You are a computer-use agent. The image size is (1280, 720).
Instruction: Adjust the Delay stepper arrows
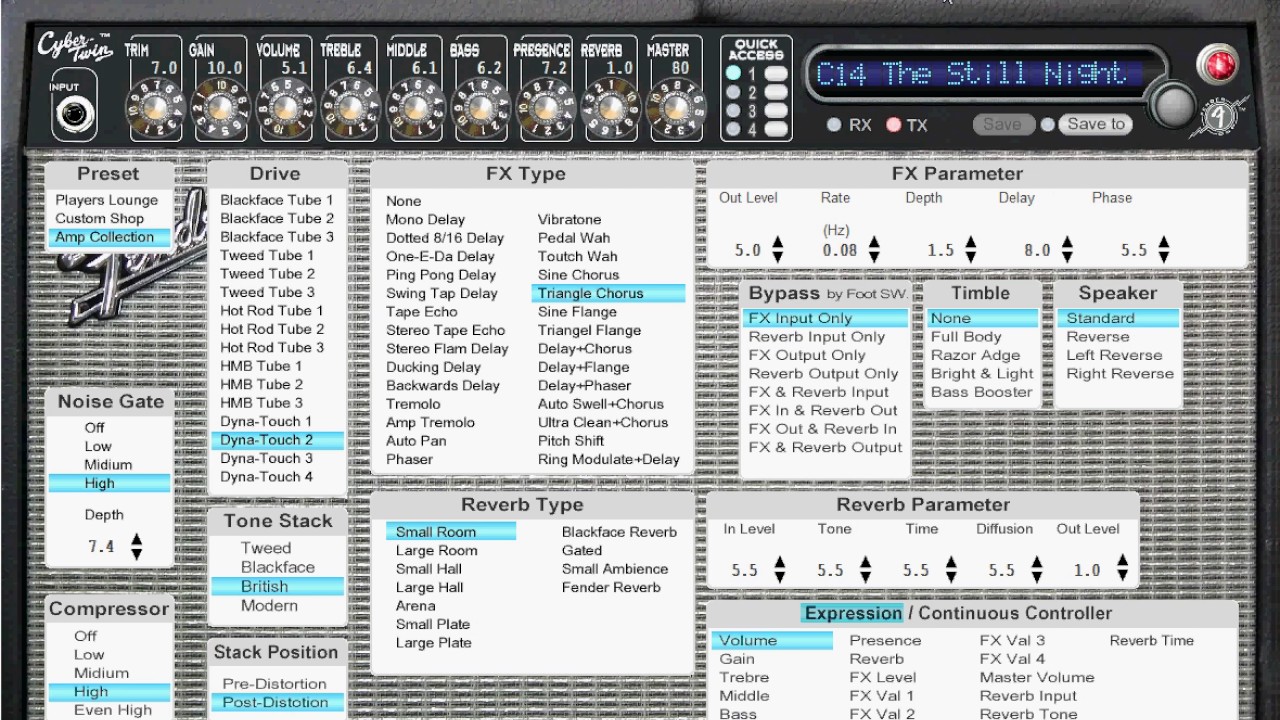(1067, 250)
